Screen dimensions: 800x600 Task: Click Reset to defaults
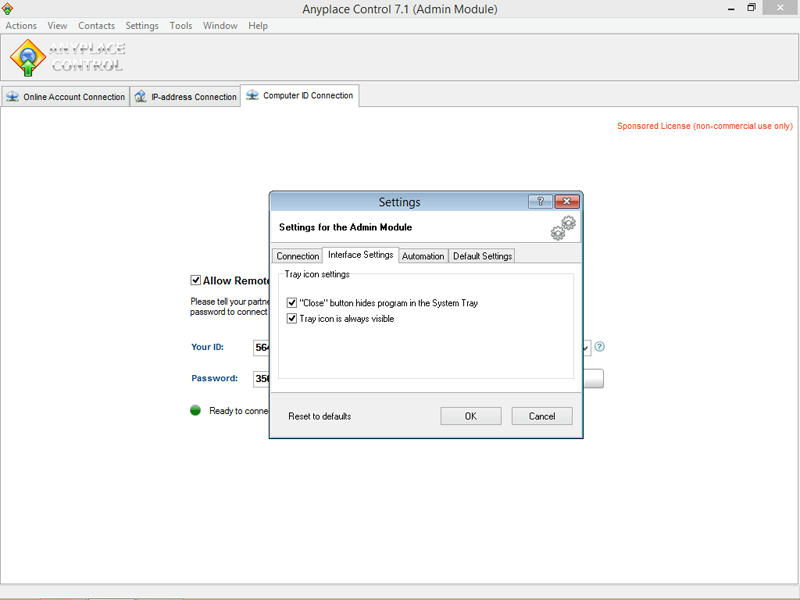click(x=319, y=416)
